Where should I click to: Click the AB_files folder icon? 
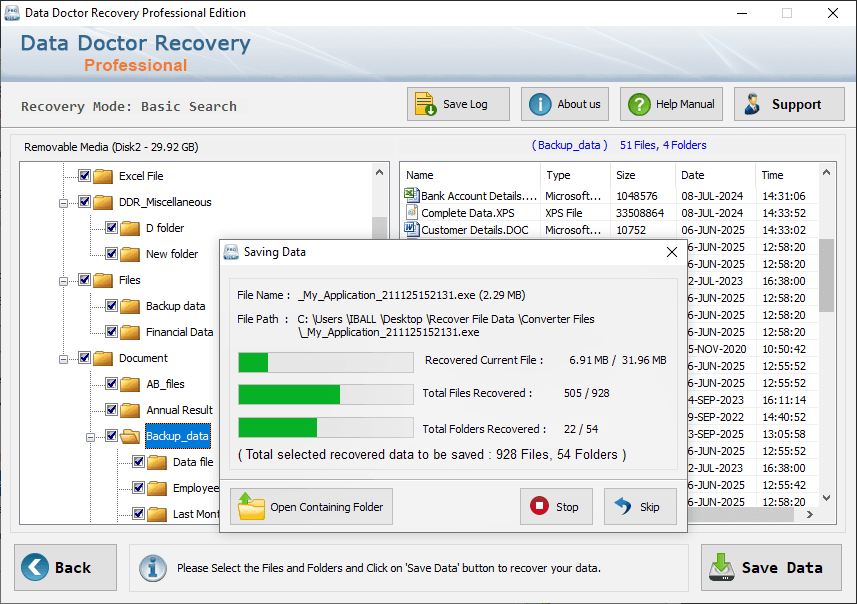coord(130,384)
